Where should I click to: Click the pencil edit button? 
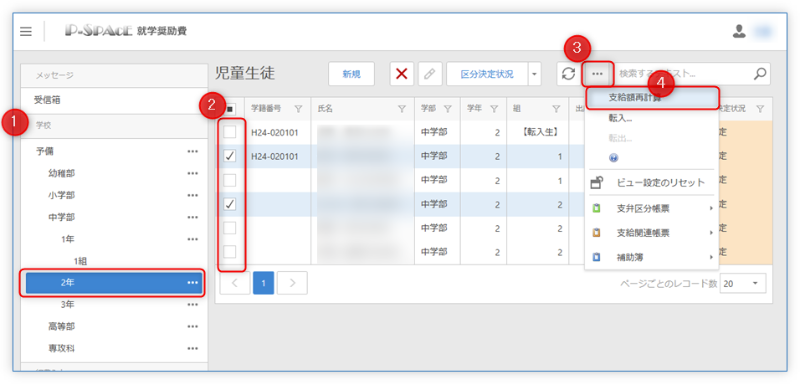point(430,74)
